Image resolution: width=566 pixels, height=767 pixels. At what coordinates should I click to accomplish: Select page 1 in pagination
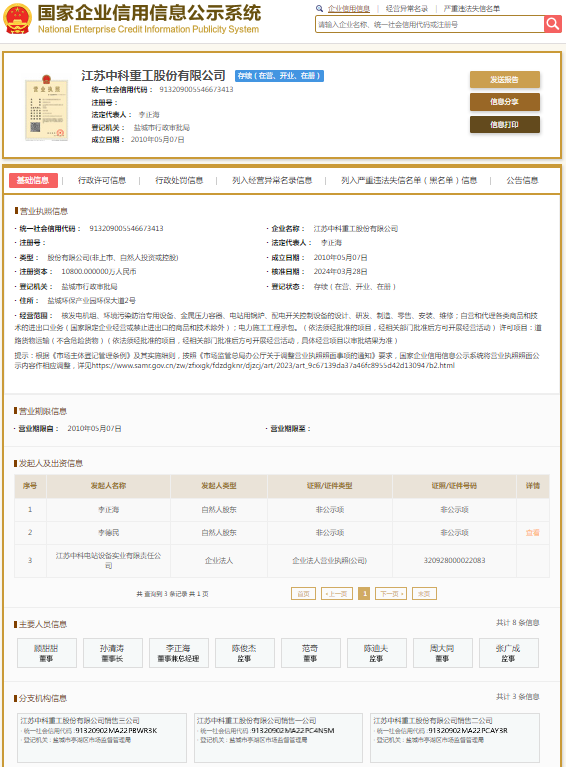click(364, 594)
